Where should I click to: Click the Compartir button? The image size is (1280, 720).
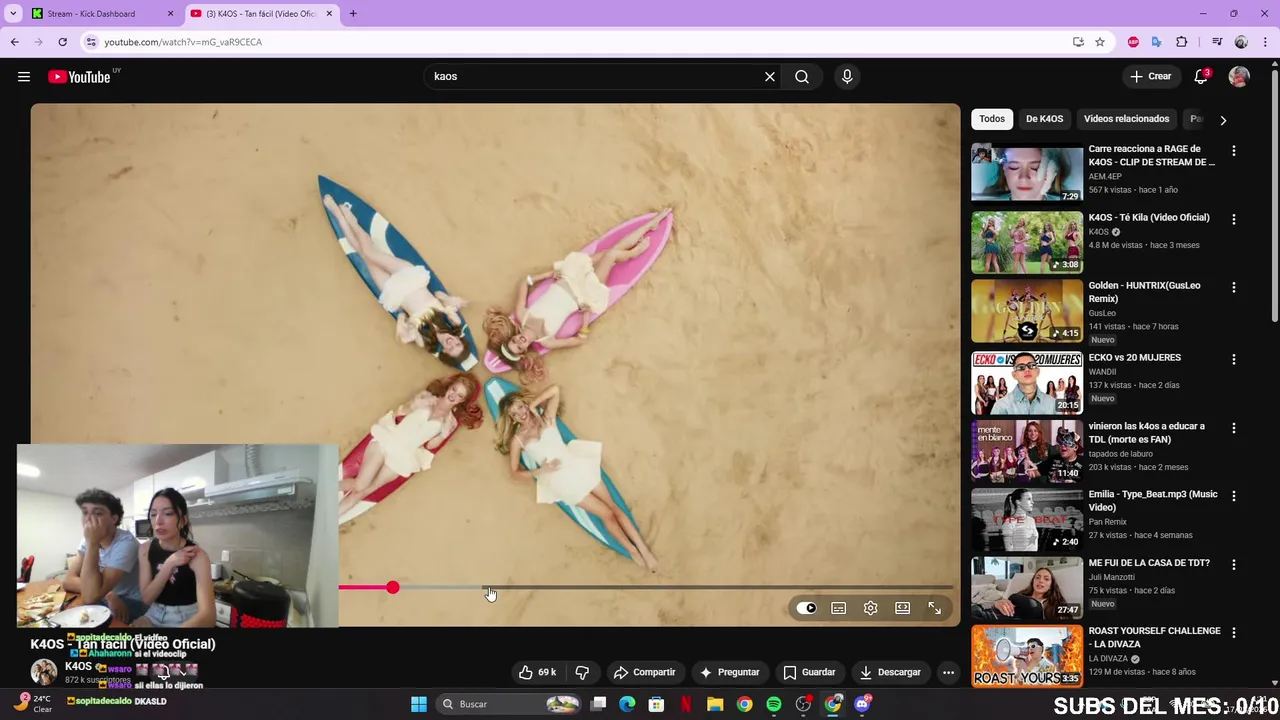point(645,672)
